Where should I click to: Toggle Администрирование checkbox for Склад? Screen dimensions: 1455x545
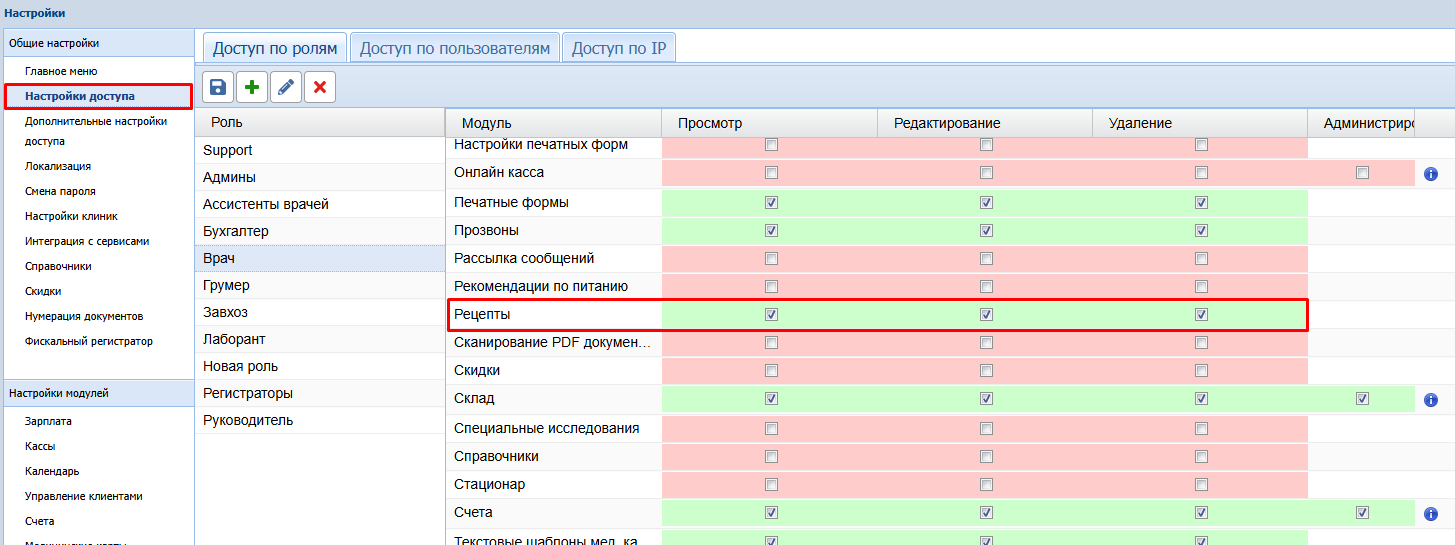coord(1362,399)
